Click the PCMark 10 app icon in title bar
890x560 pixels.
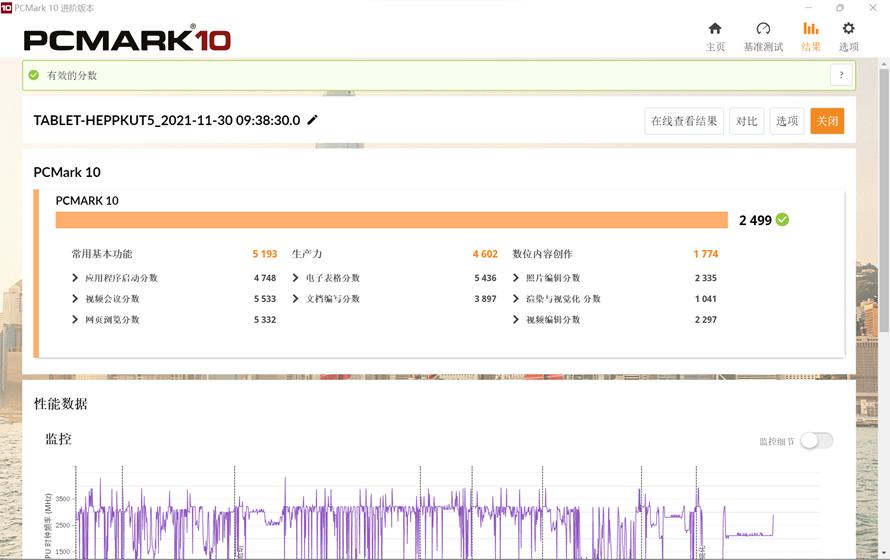[x=6, y=7]
